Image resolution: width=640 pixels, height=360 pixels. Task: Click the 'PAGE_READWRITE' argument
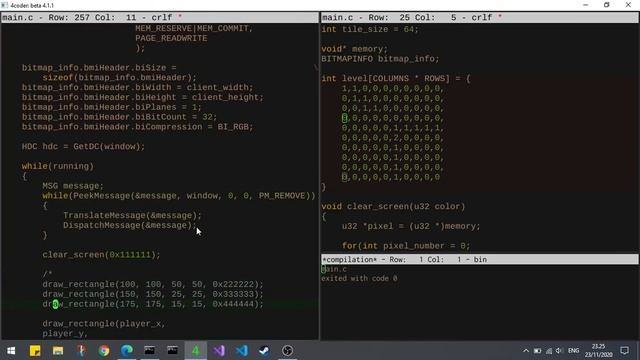(171, 38)
